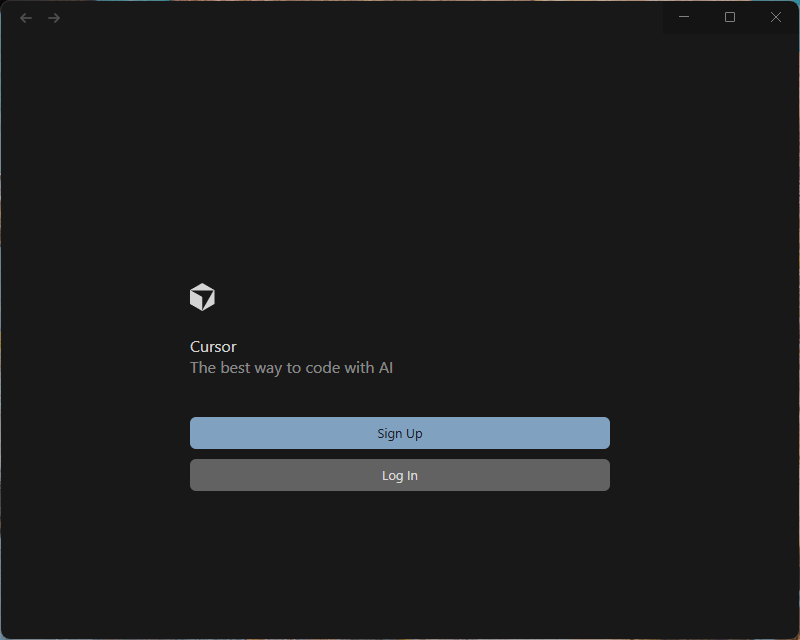Click the back arrow in title bar
The width and height of the screenshot is (800, 640).
26,18
